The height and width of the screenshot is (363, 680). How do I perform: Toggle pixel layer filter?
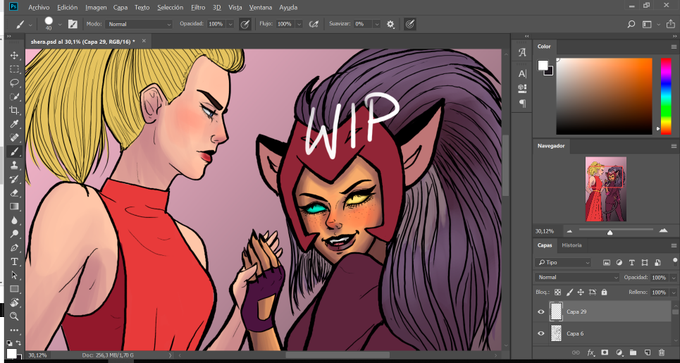point(606,262)
